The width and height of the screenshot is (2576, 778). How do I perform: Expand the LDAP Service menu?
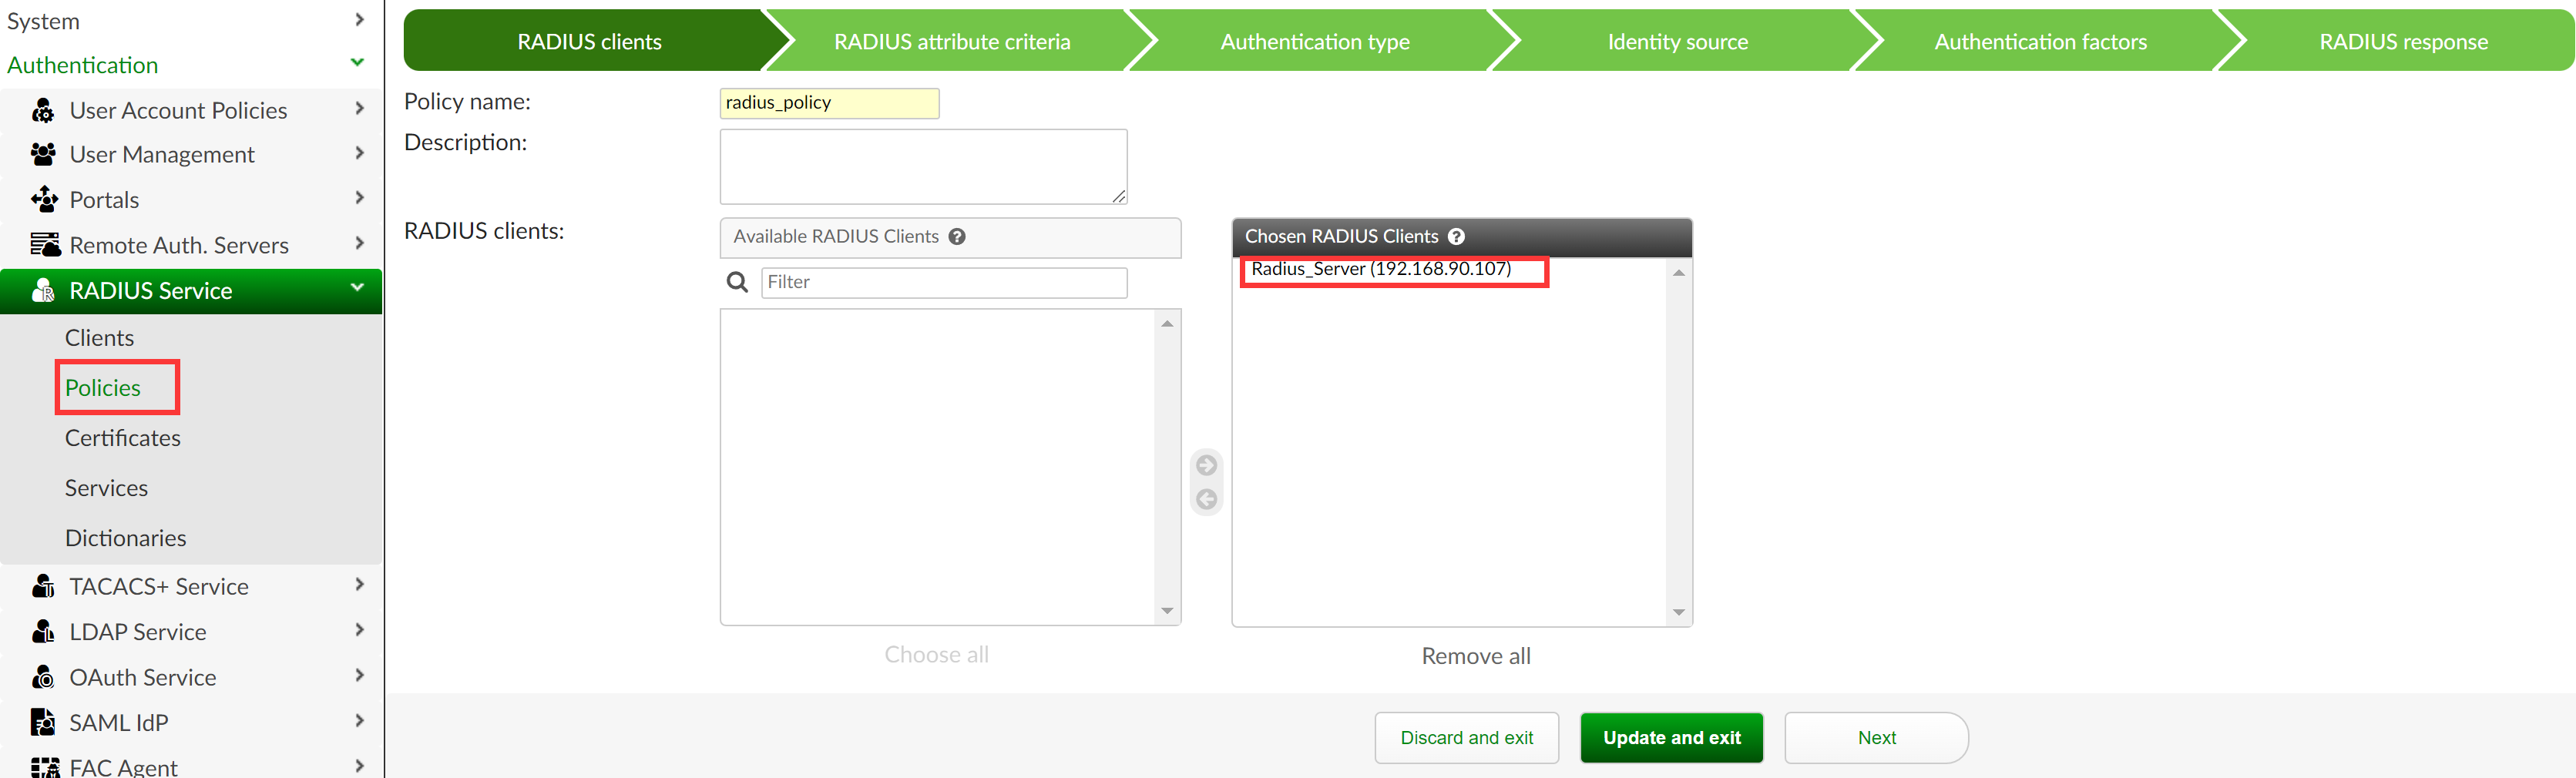tap(359, 630)
